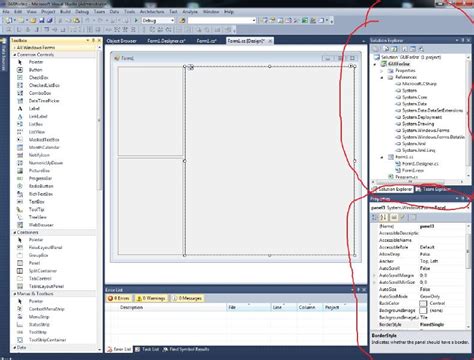
Task: Choose the MonthCalendar control
Action: click(x=44, y=147)
